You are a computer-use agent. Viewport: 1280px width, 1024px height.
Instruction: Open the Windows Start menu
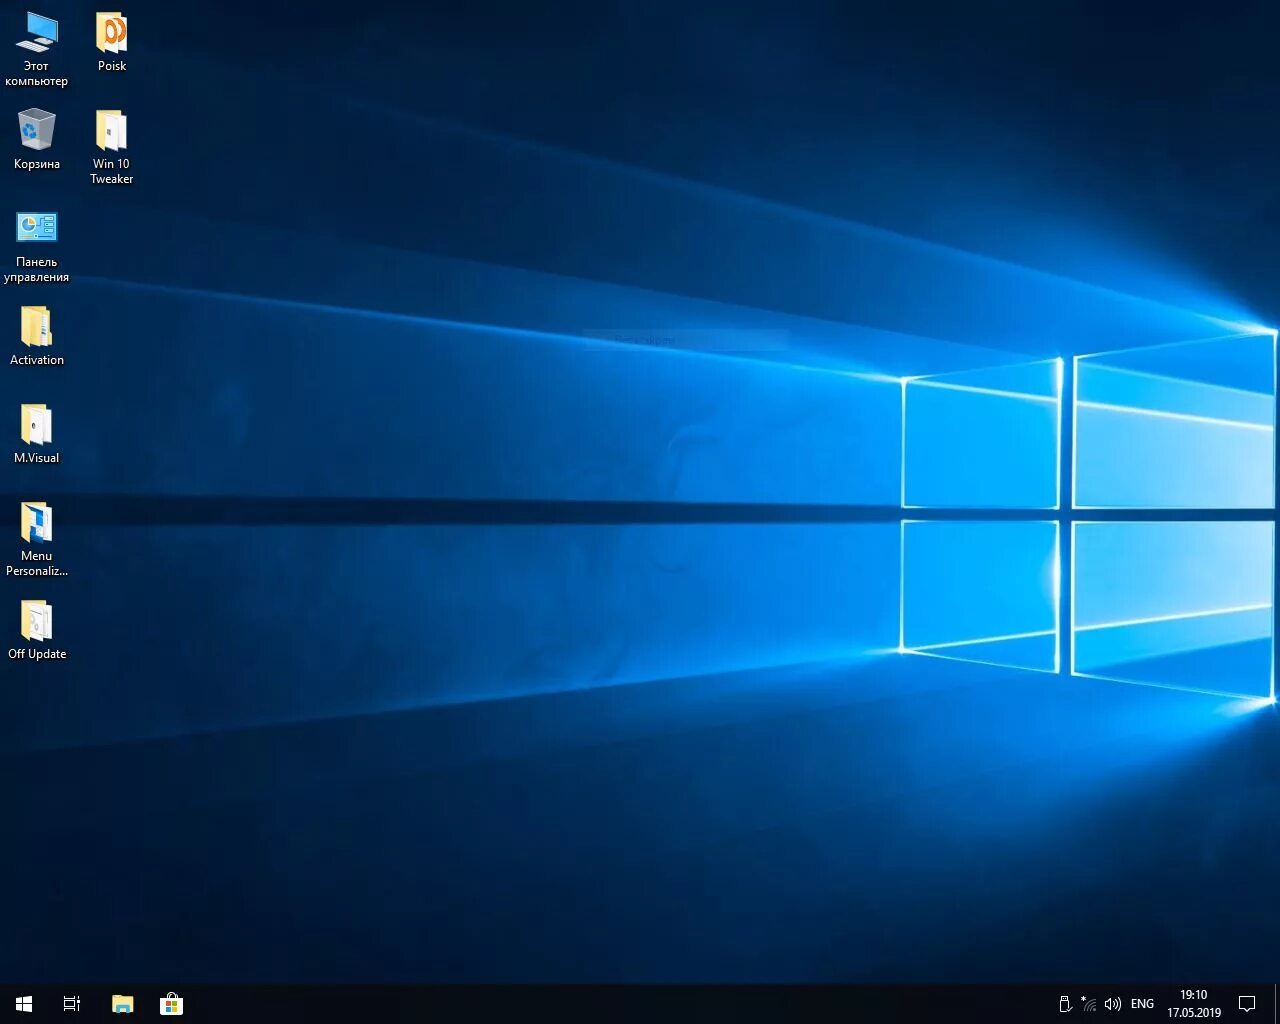(24, 1004)
